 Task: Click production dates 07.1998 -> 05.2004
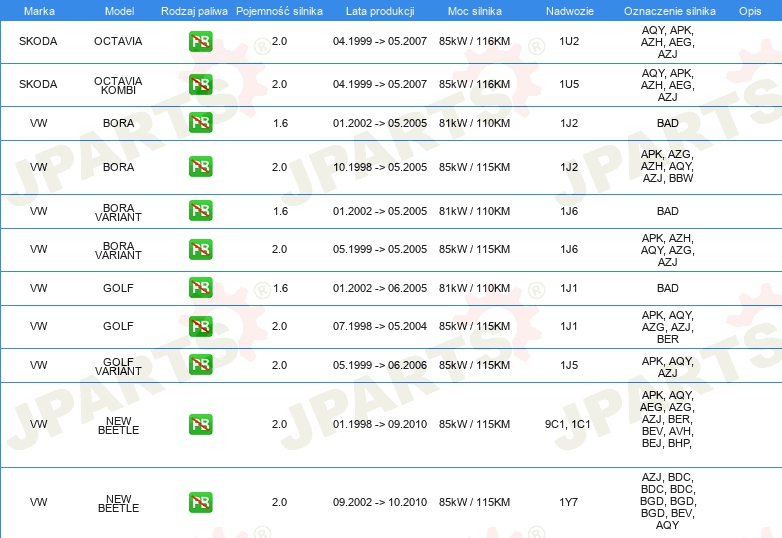point(380,326)
